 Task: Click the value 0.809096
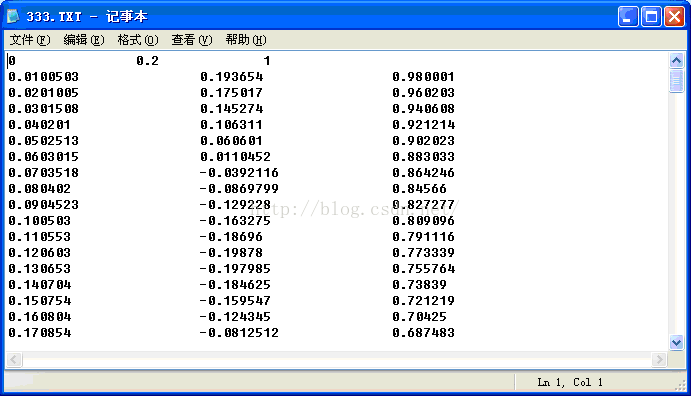[x=424, y=221]
